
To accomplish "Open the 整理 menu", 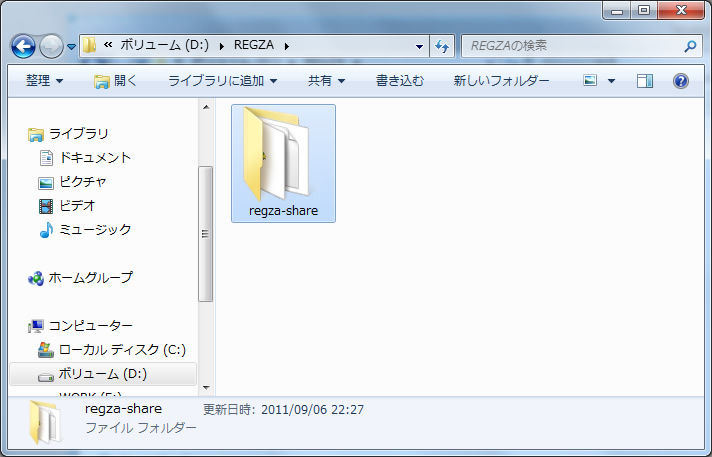I will [44, 81].
